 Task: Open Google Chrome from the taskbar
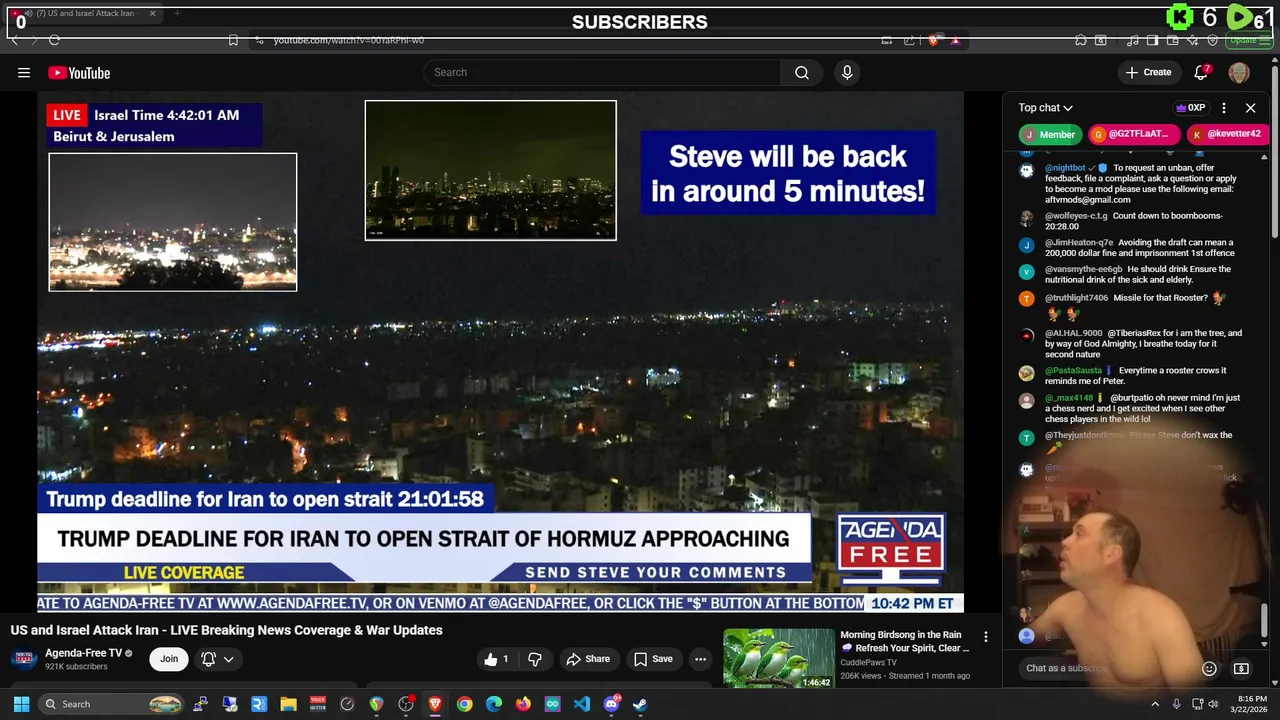[464, 704]
